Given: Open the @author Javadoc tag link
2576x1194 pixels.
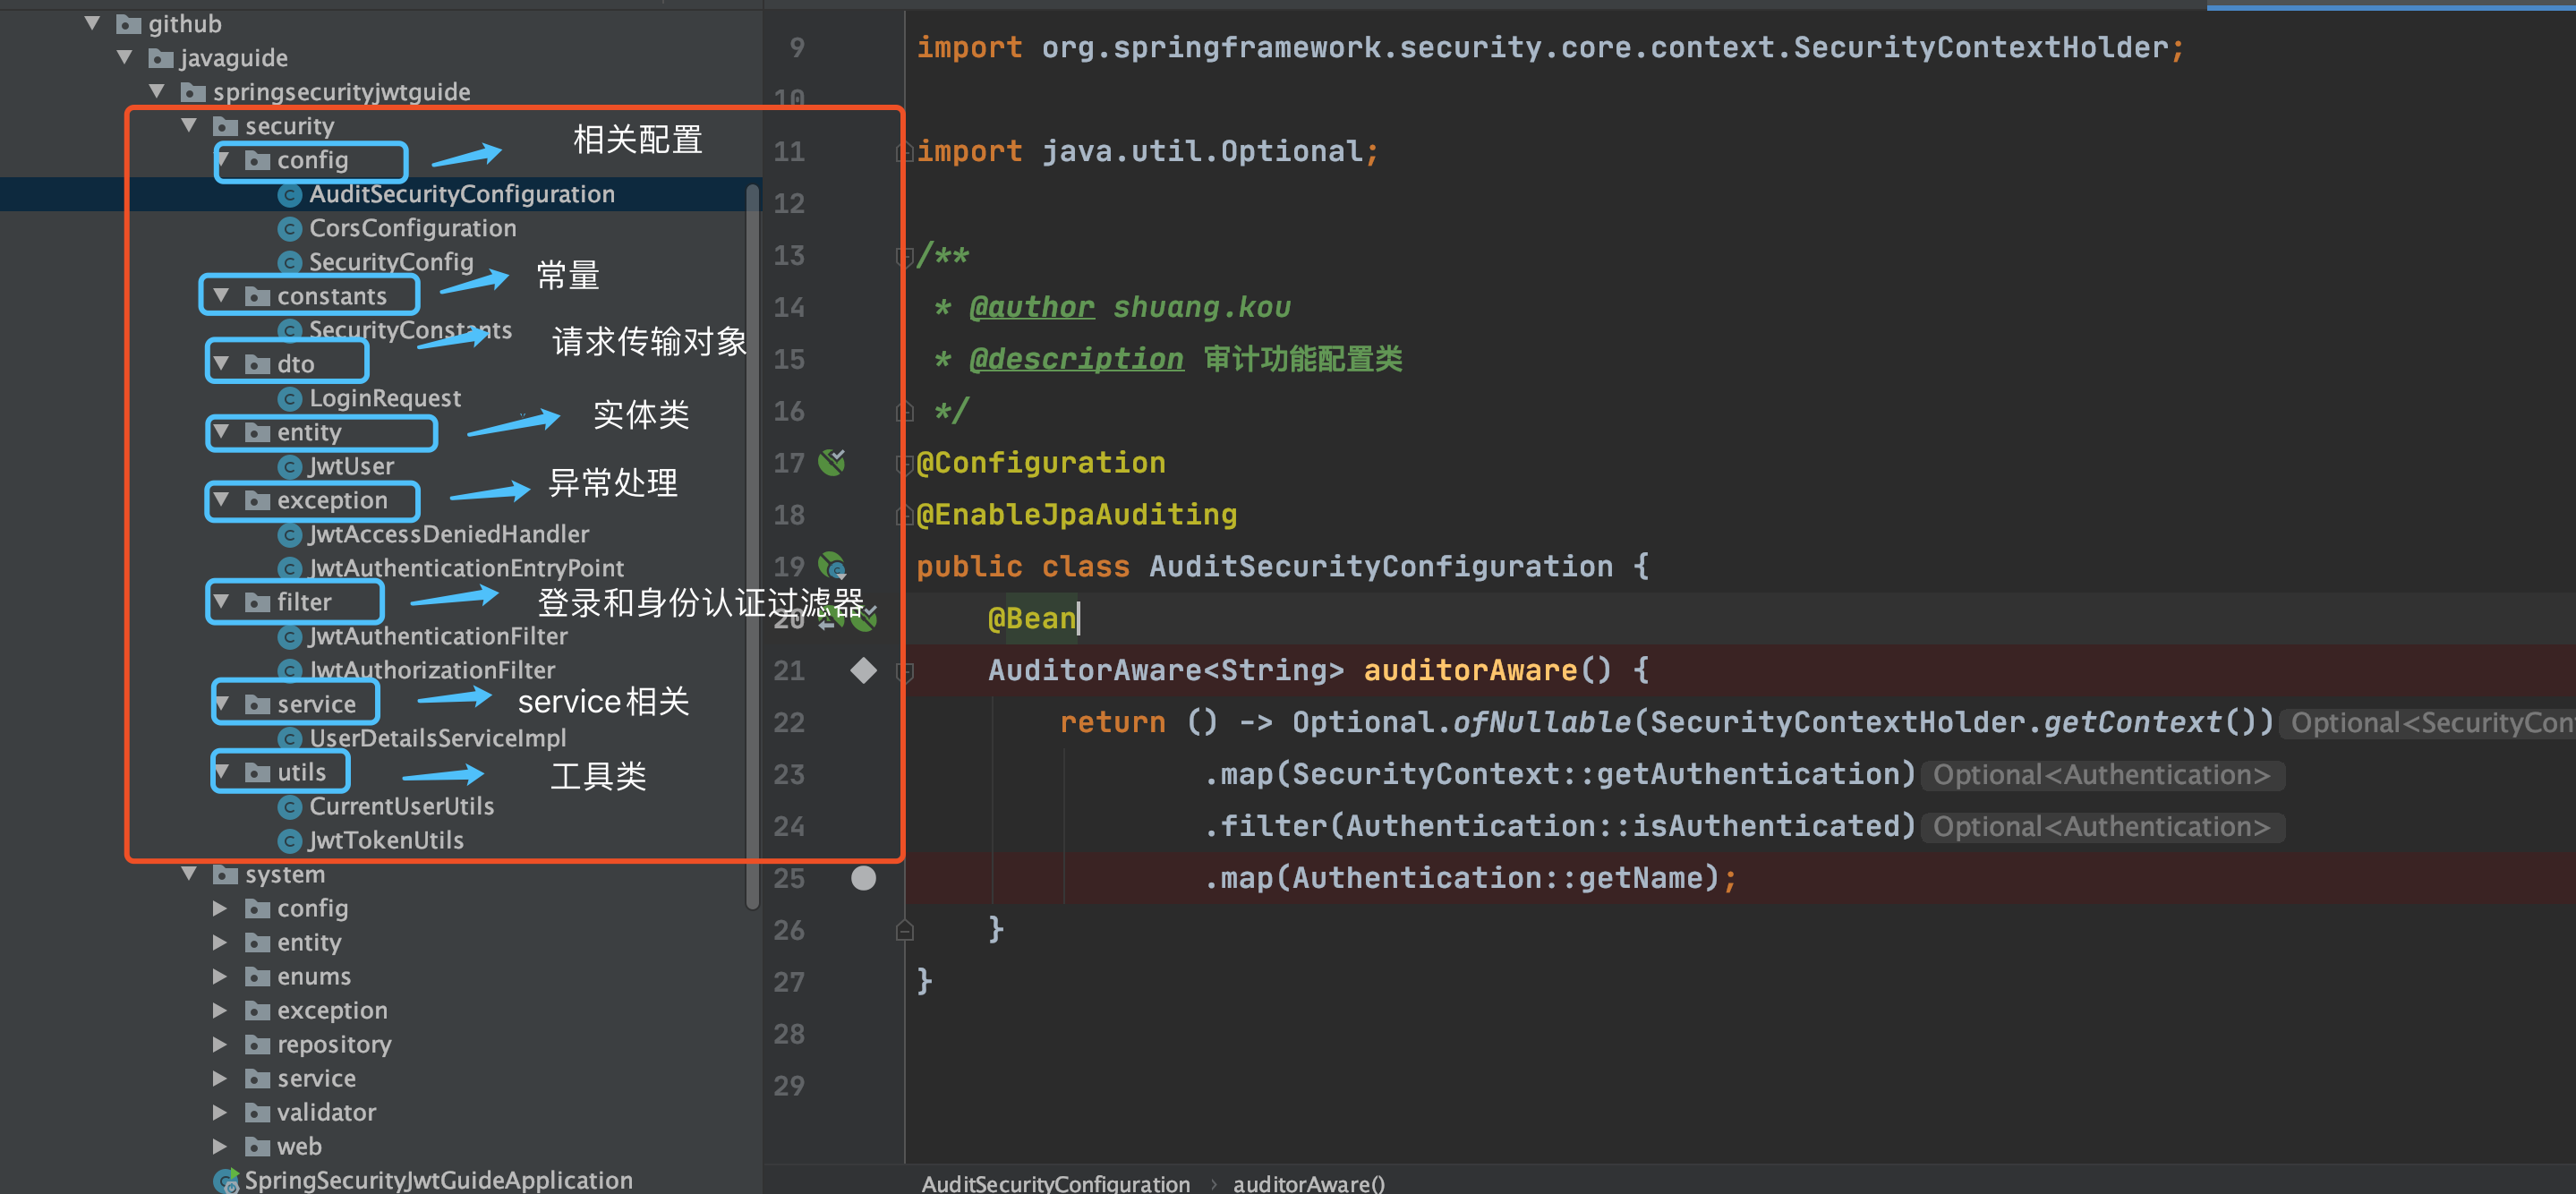Looking at the screenshot, I should point(1031,307).
